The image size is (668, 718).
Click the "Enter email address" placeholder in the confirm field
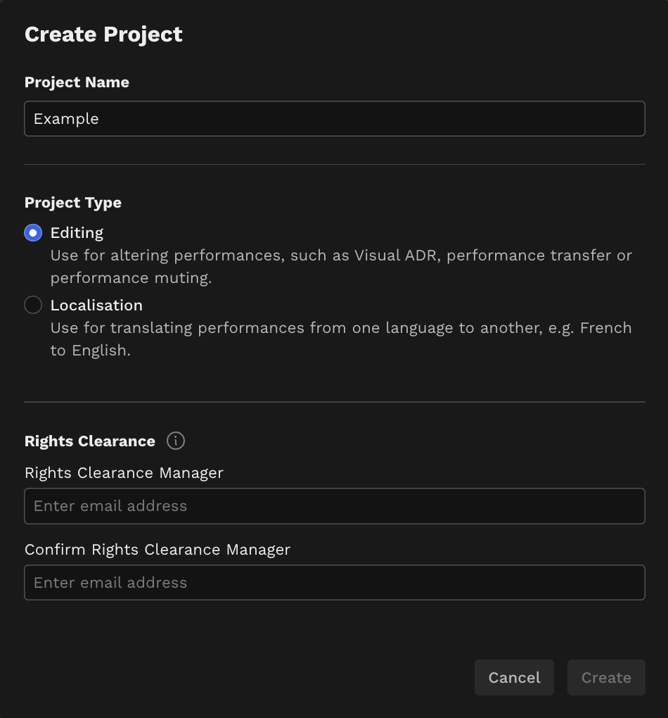tap(110, 582)
